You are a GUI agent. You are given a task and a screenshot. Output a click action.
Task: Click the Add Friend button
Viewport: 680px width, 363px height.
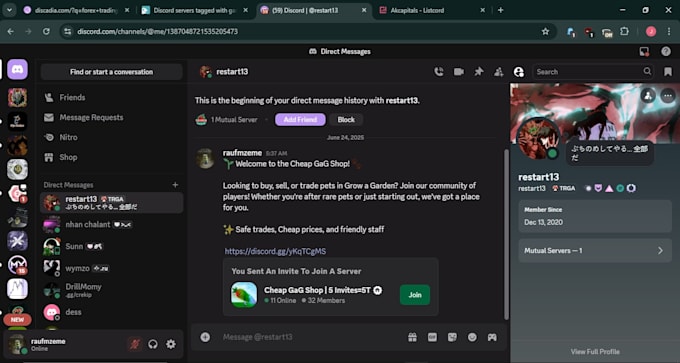(x=300, y=120)
